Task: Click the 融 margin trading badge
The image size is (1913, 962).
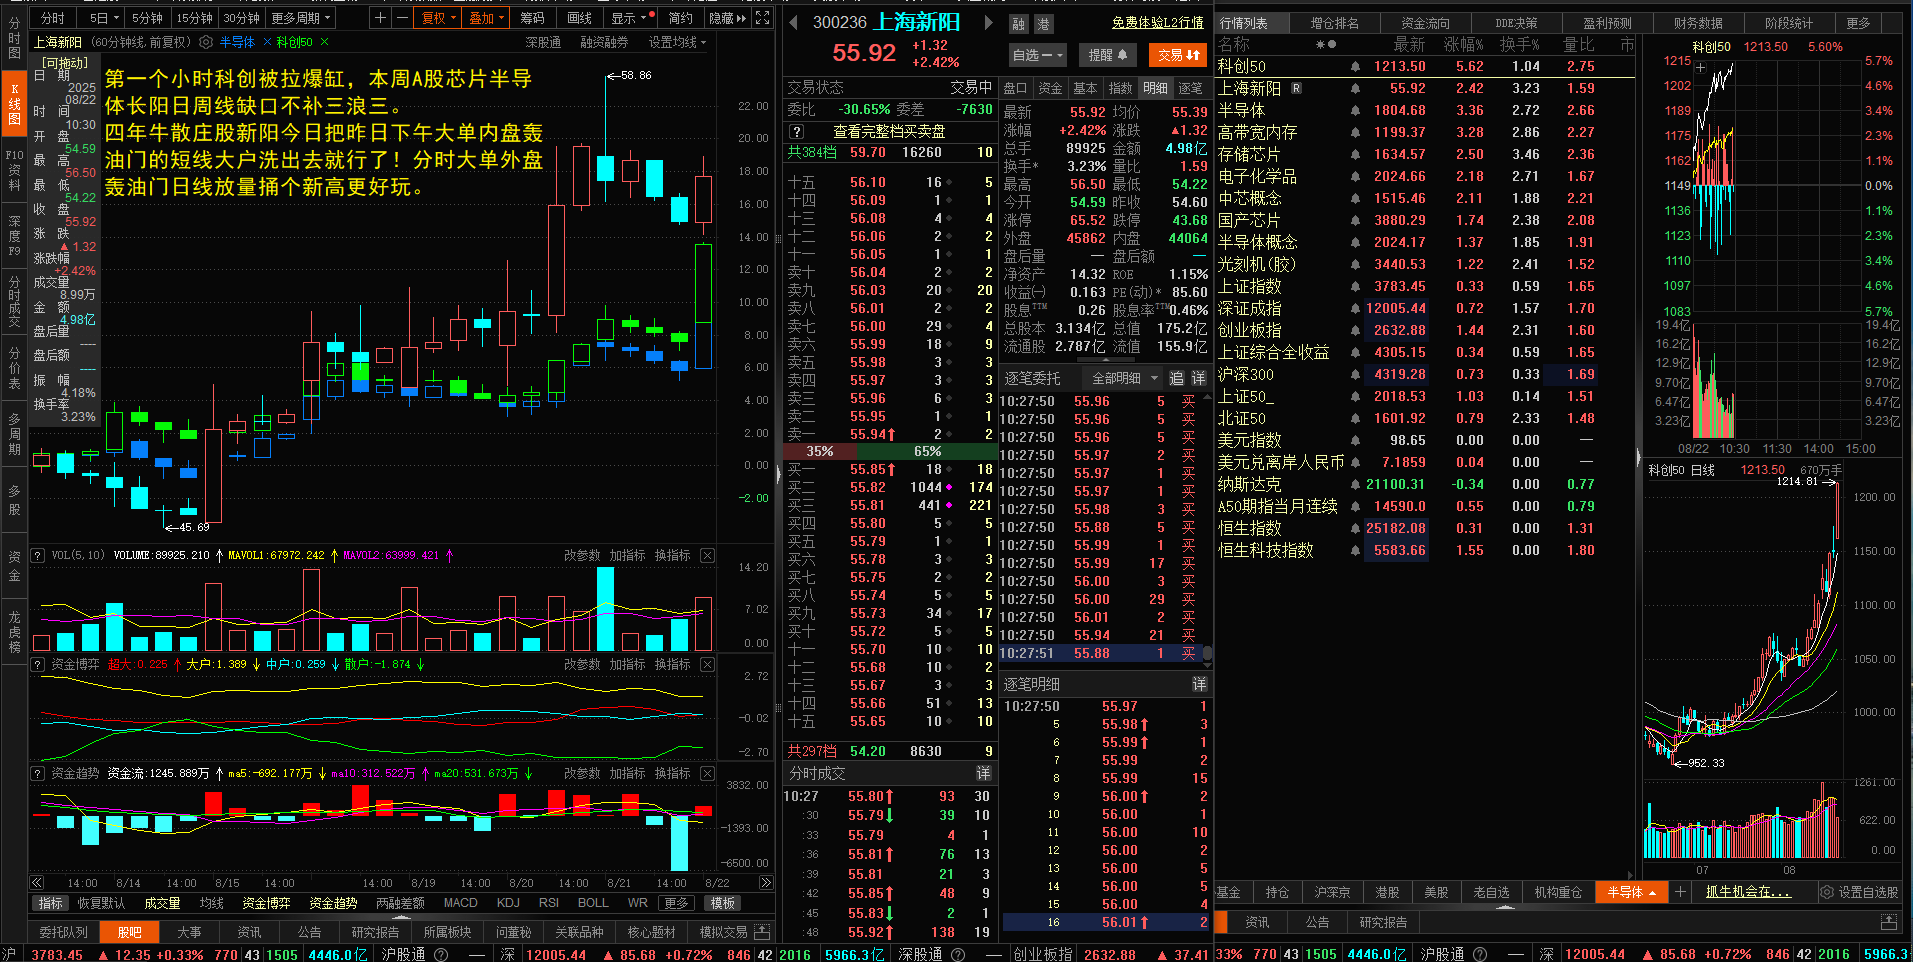Action: (x=1018, y=23)
